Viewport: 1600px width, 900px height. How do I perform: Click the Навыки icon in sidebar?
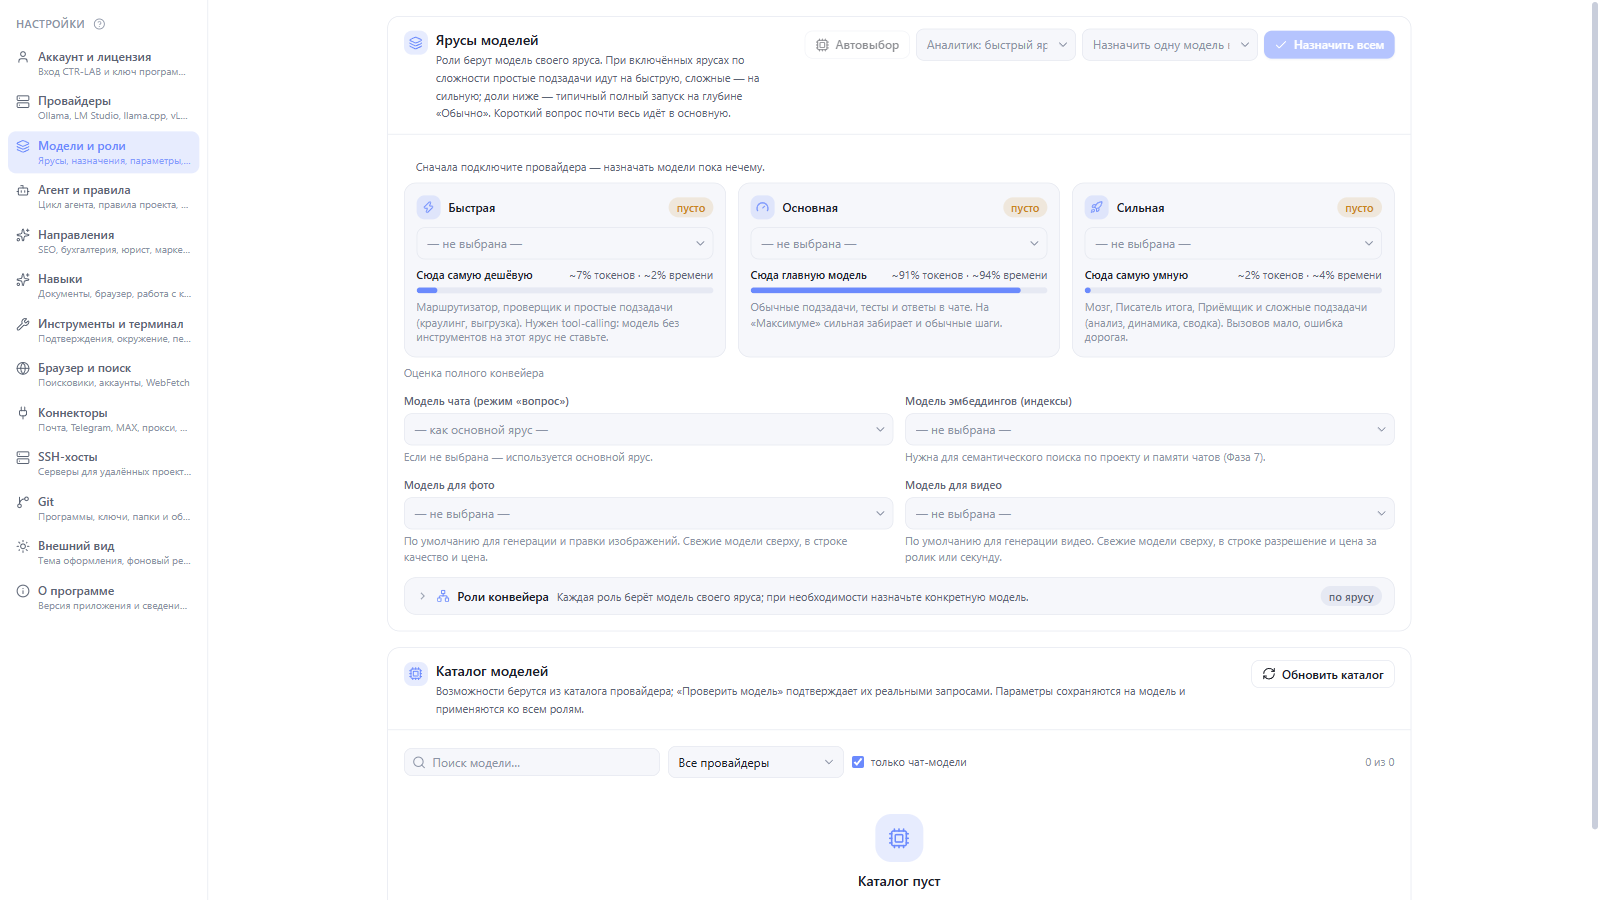pos(23,279)
